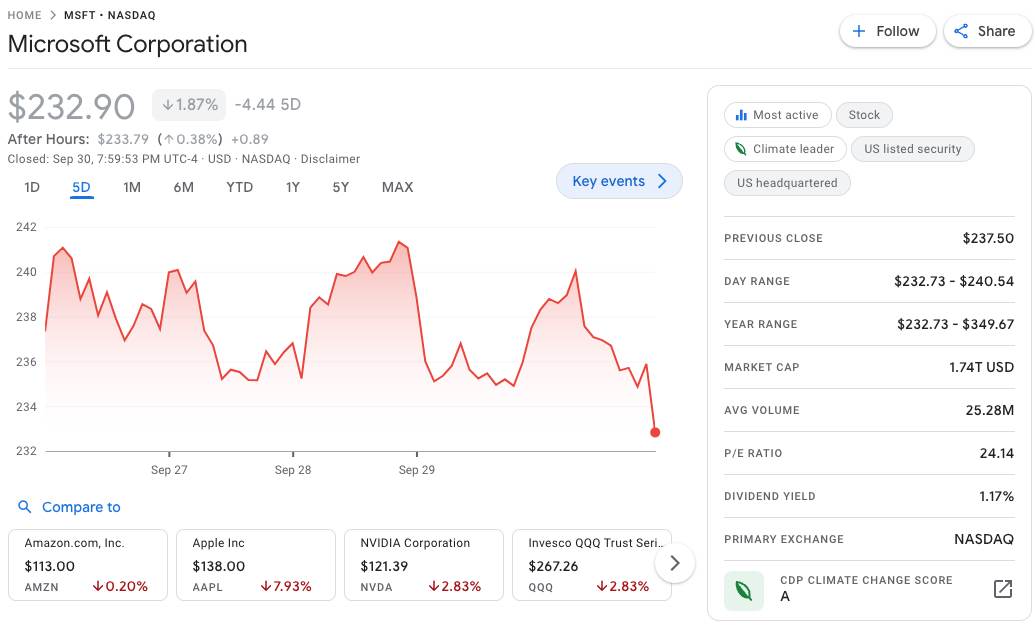
Task: Click the Share button
Action: tap(984, 31)
